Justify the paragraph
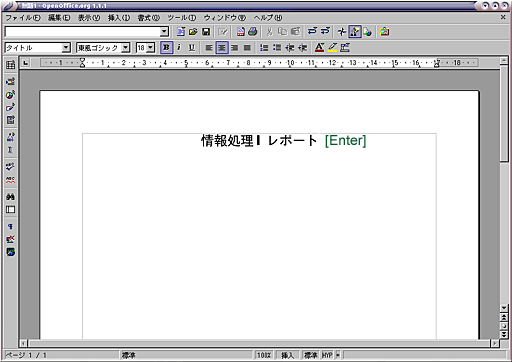The height and width of the screenshot is (362, 512). [x=247, y=48]
